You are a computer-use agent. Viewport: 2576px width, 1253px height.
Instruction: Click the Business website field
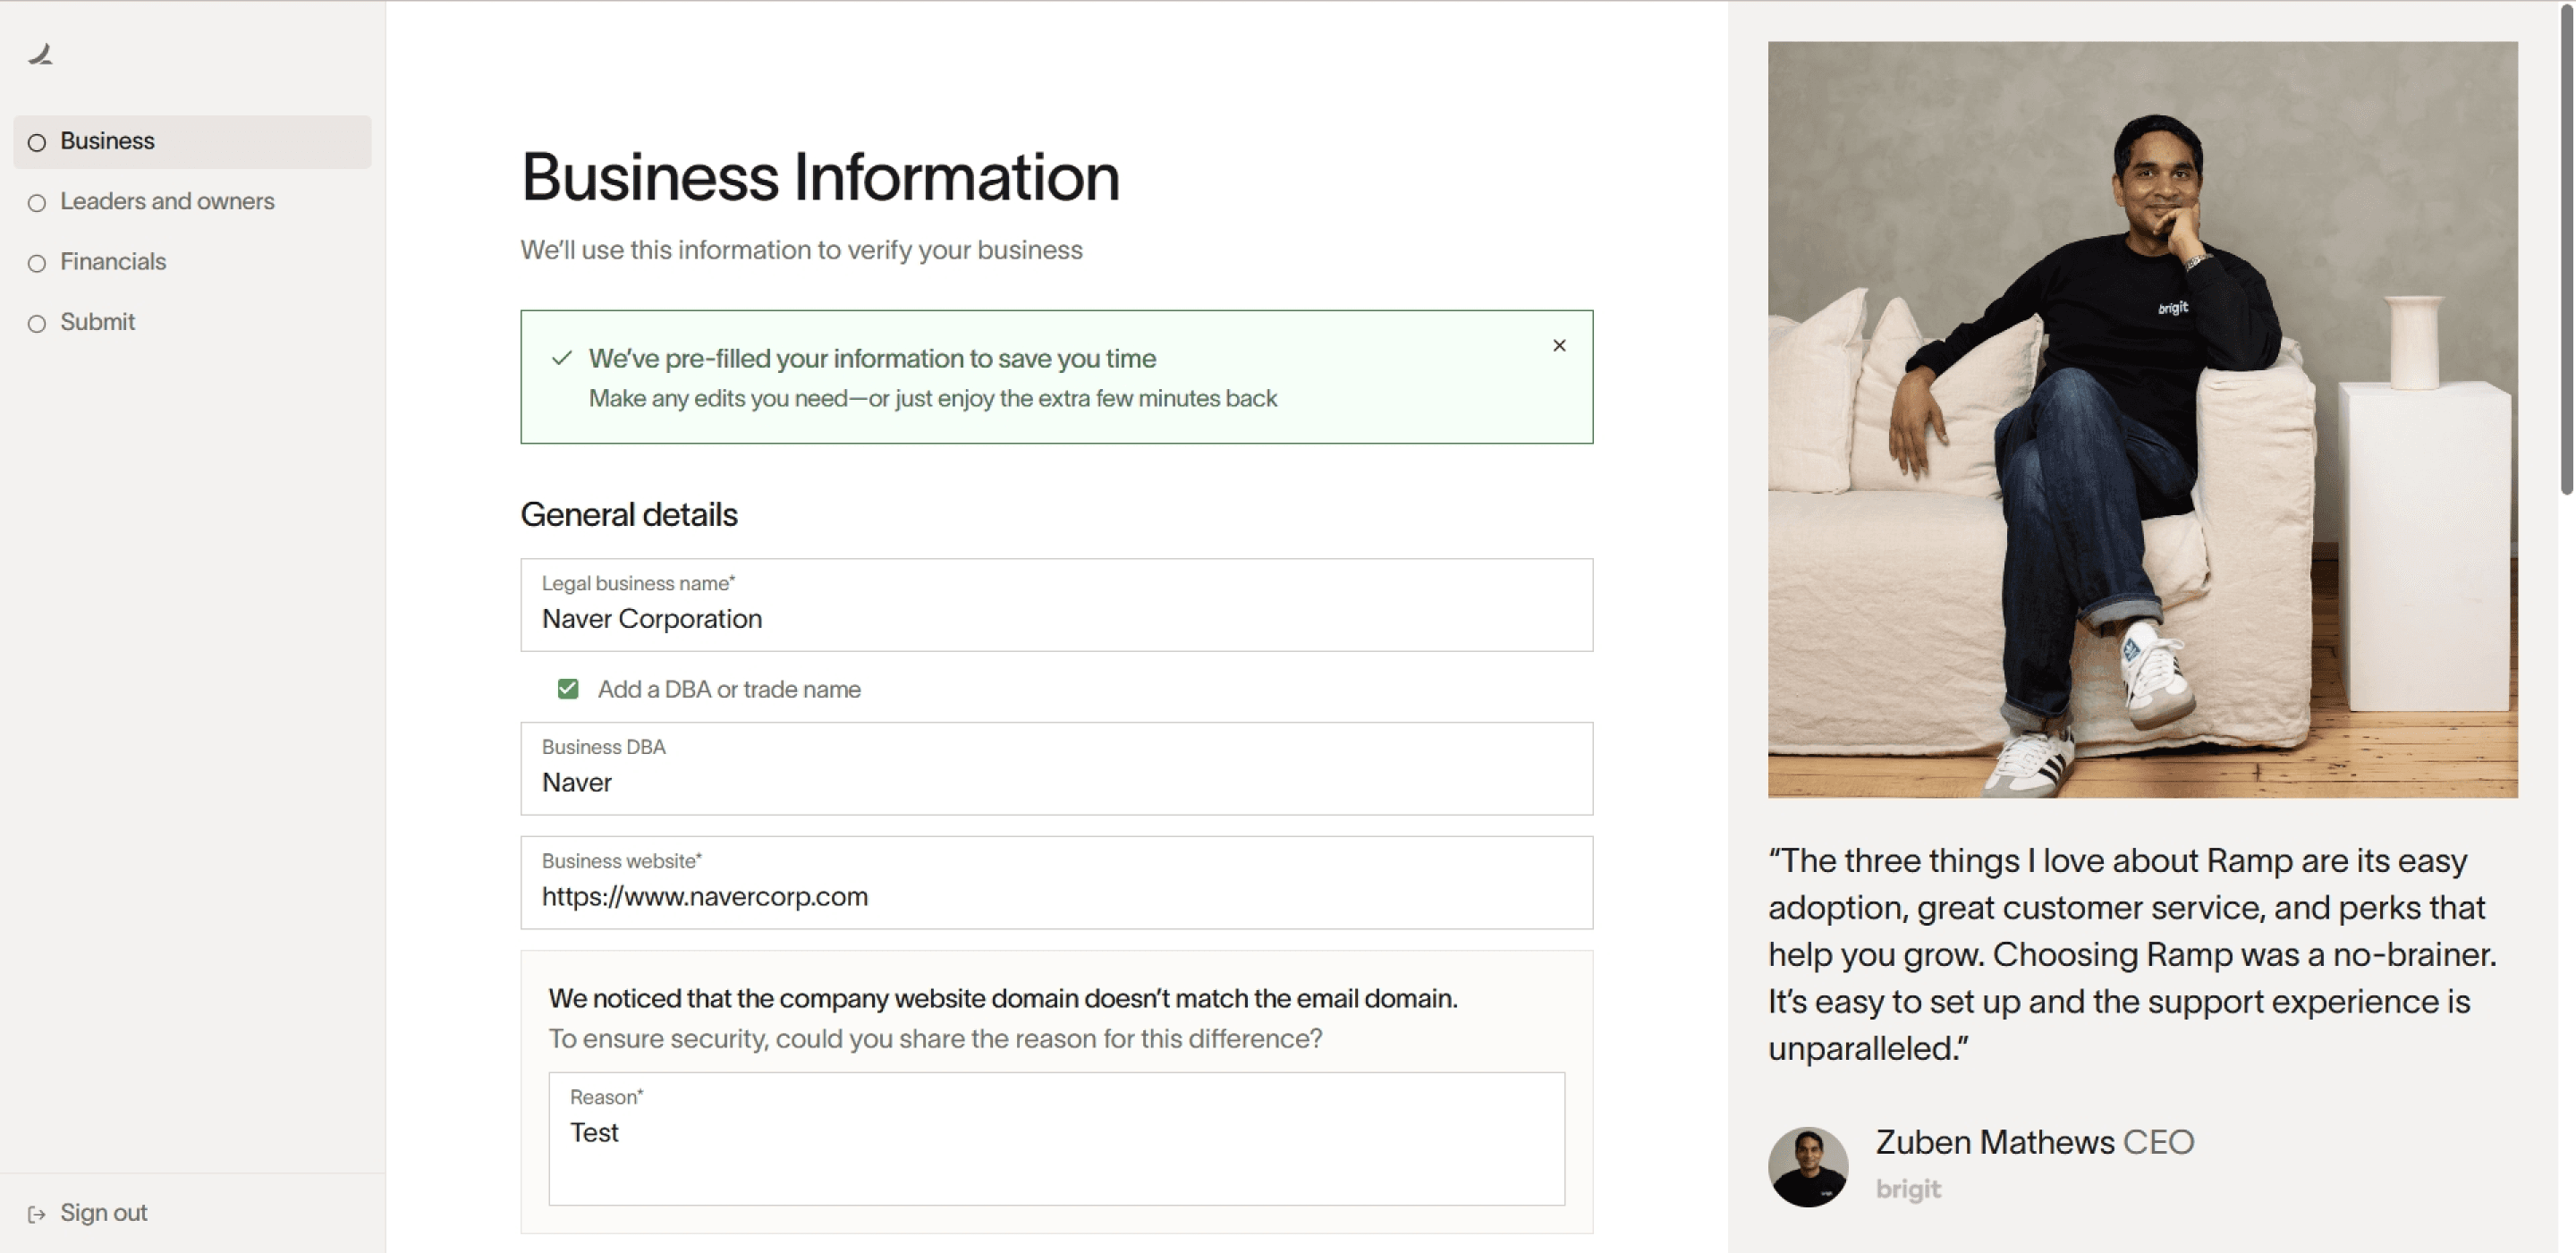point(1056,895)
